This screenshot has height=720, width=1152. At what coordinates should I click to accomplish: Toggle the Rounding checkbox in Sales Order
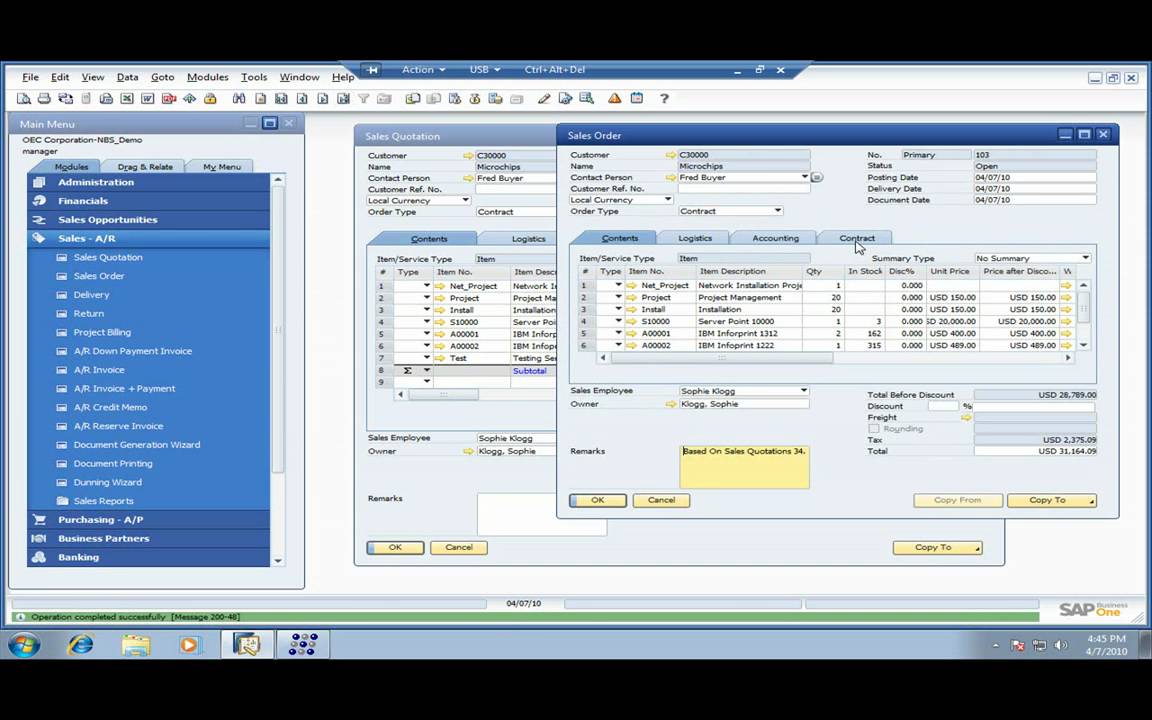(874, 428)
